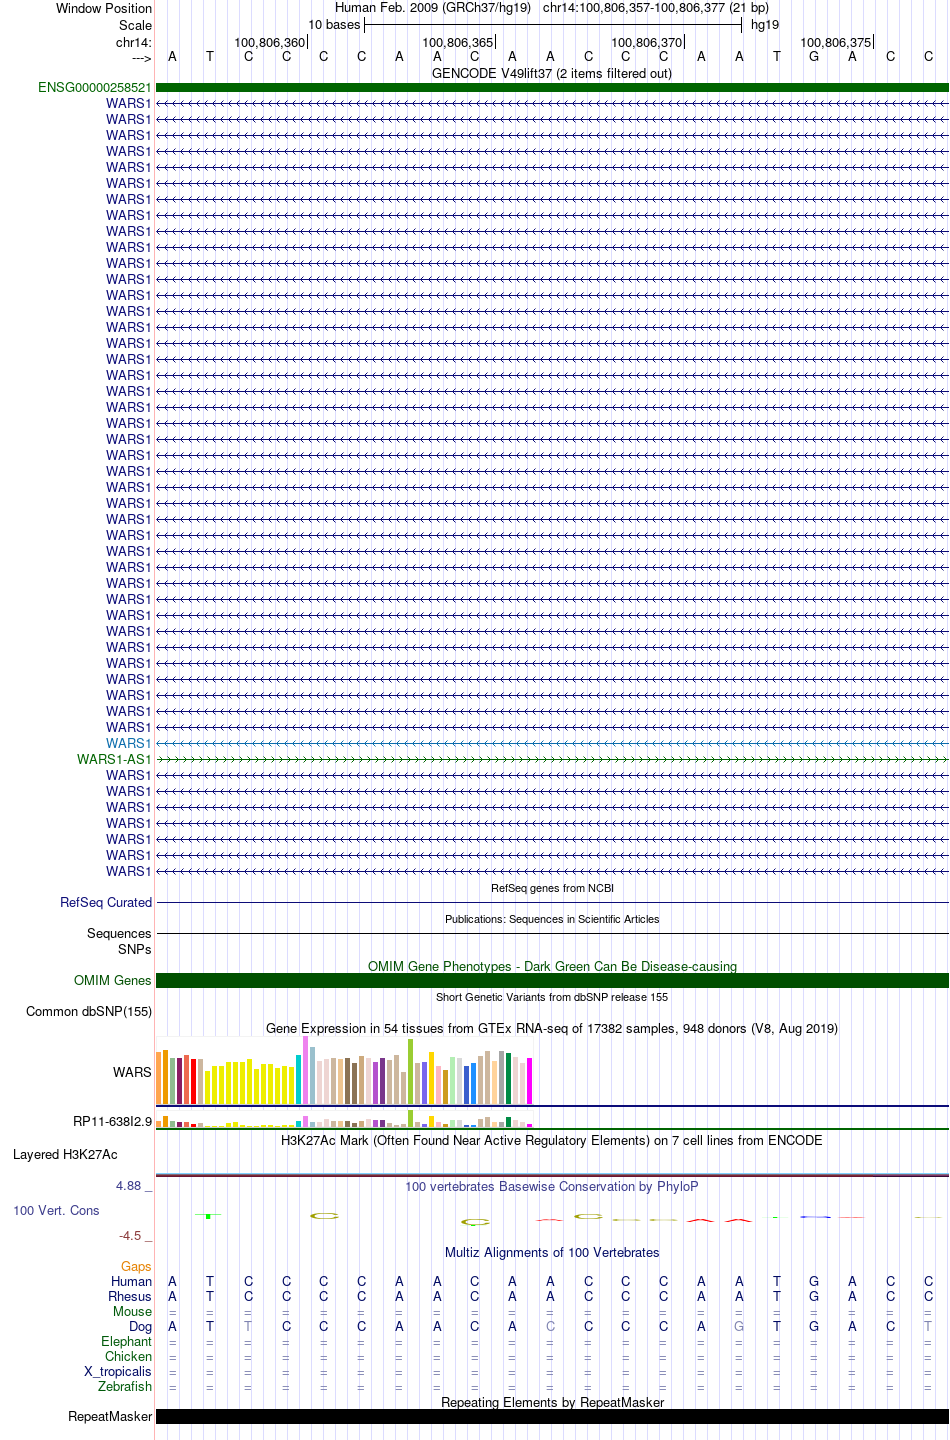Open the RefSeq Curated track label
Screen dimensions: 950x1440
(x=106, y=902)
